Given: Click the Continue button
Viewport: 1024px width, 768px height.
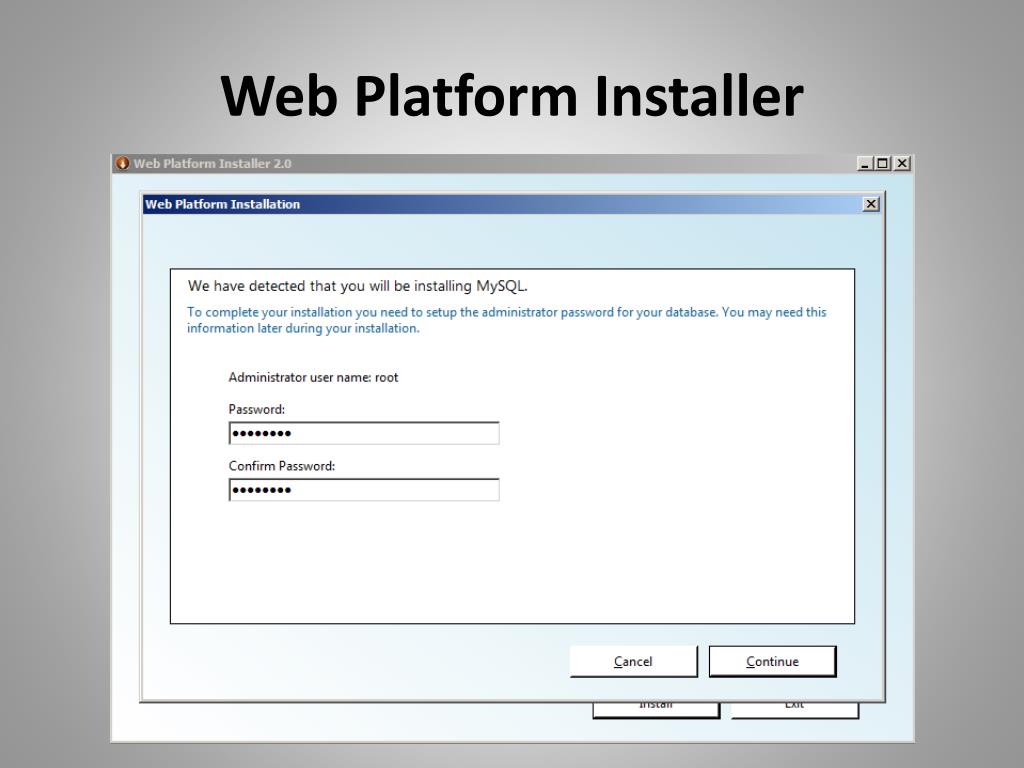Looking at the screenshot, I should tap(772, 662).
